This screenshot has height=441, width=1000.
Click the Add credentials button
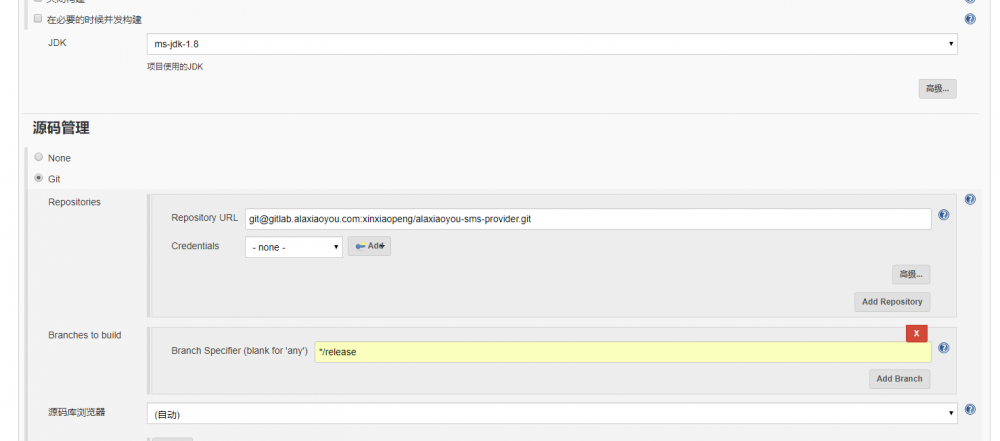(x=369, y=246)
